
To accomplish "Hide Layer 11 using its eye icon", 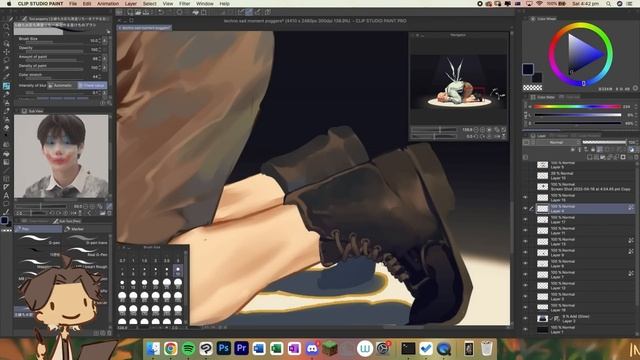I will 525,231.
